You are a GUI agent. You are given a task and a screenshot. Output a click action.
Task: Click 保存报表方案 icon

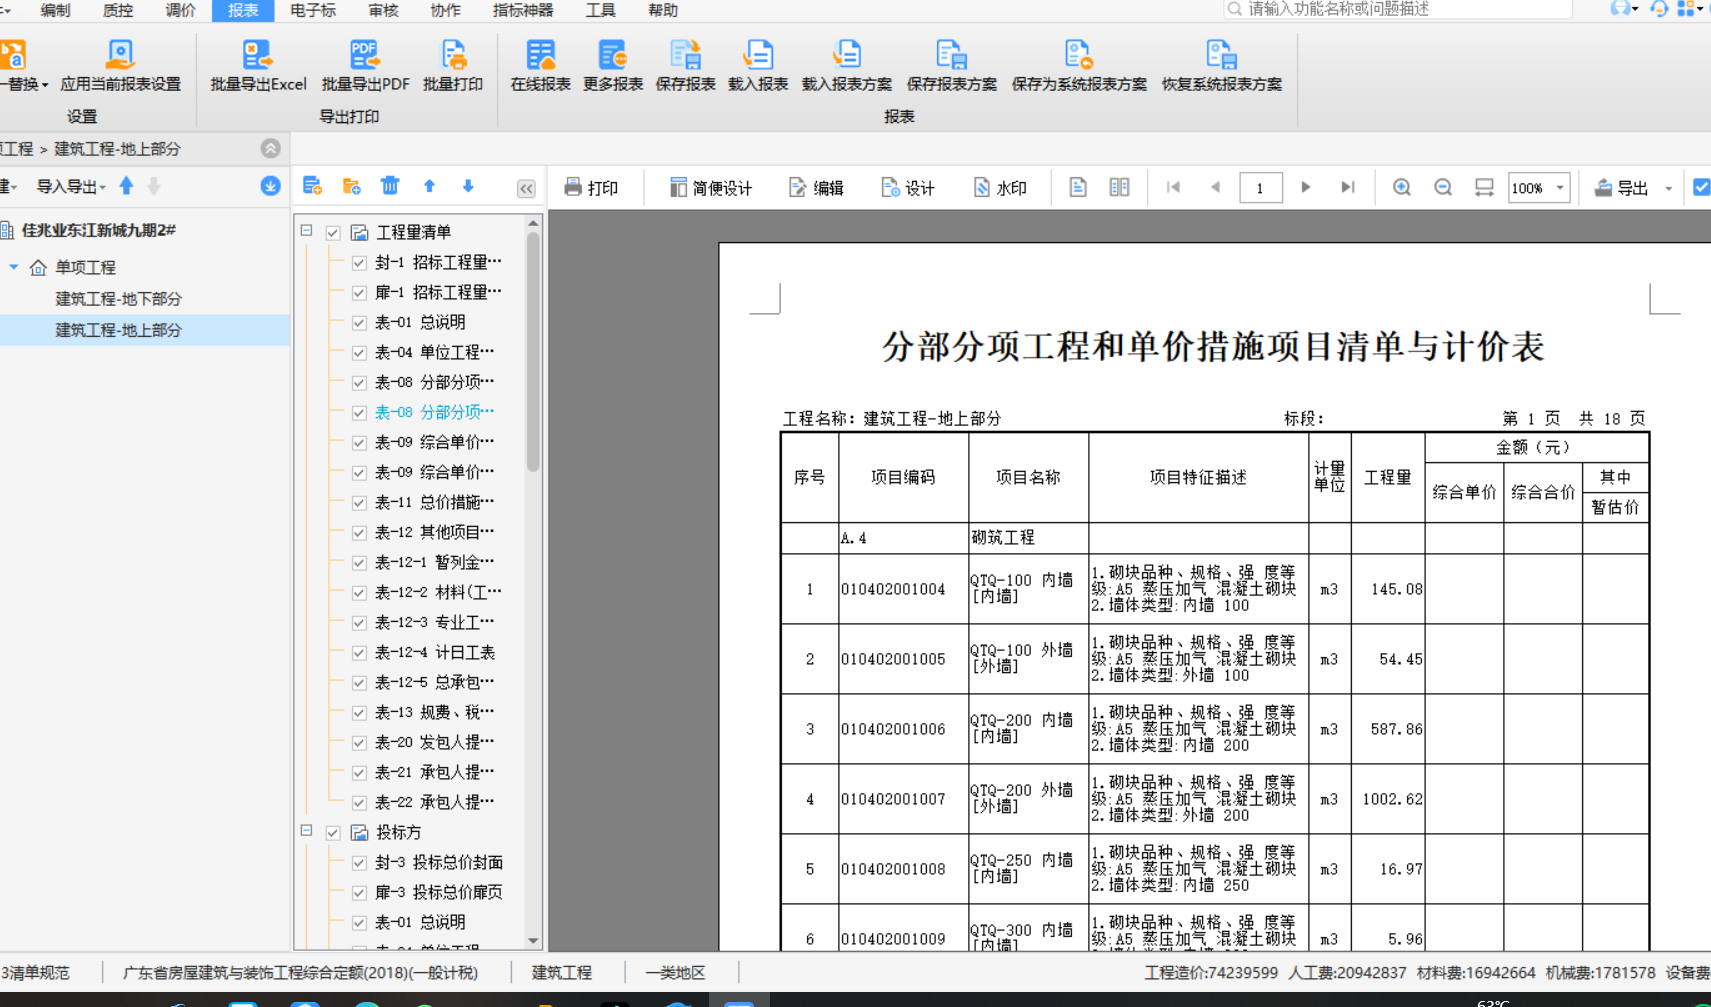[951, 54]
